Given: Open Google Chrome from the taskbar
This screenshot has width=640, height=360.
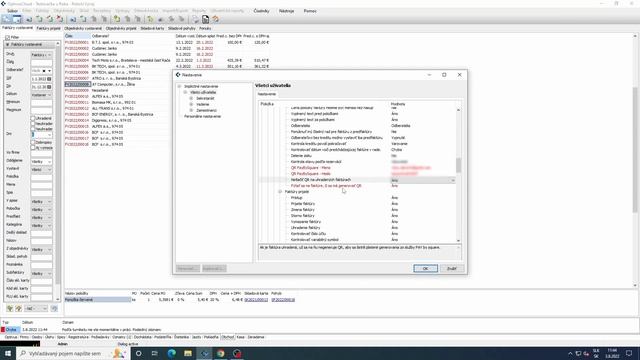Looking at the screenshot, I should (x=221, y=353).
